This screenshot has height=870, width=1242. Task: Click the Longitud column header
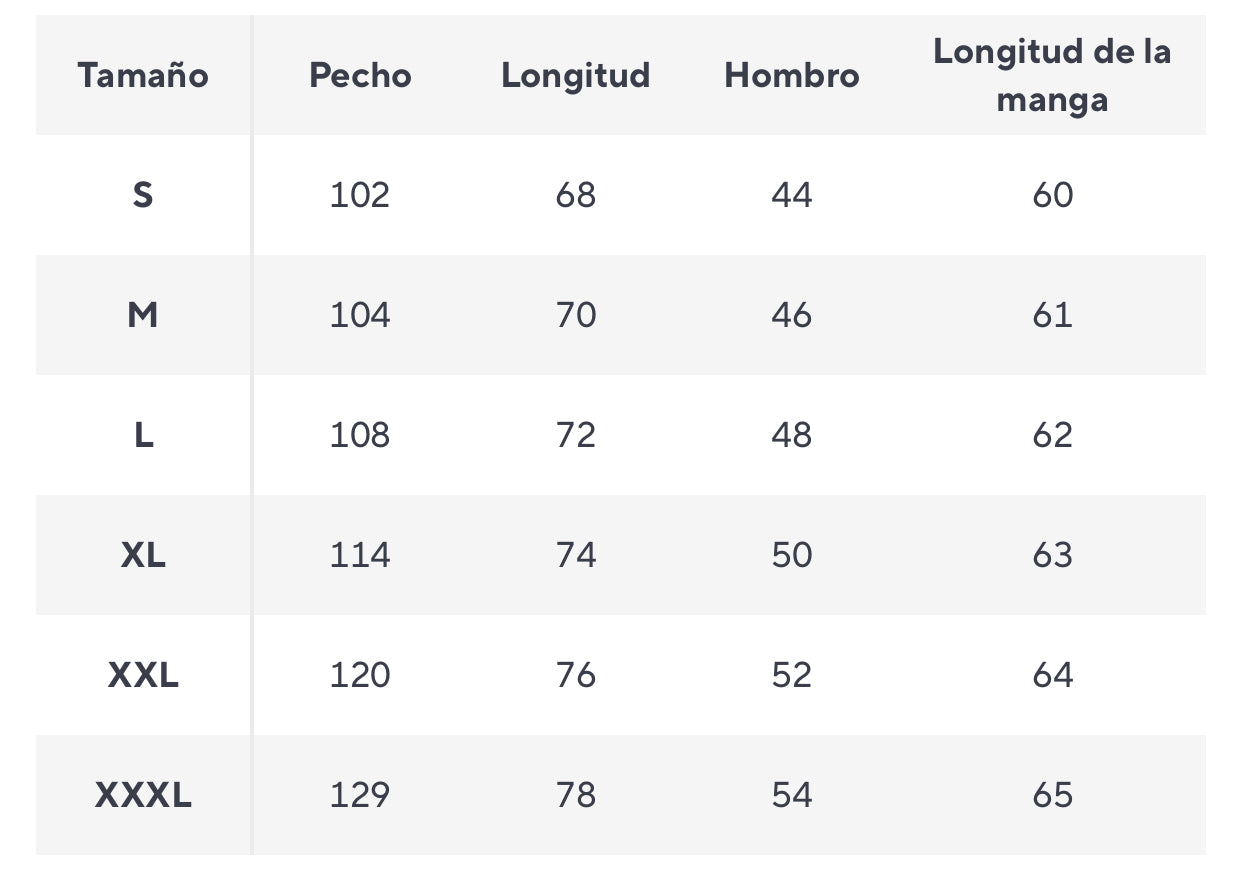pyautogui.click(x=576, y=75)
